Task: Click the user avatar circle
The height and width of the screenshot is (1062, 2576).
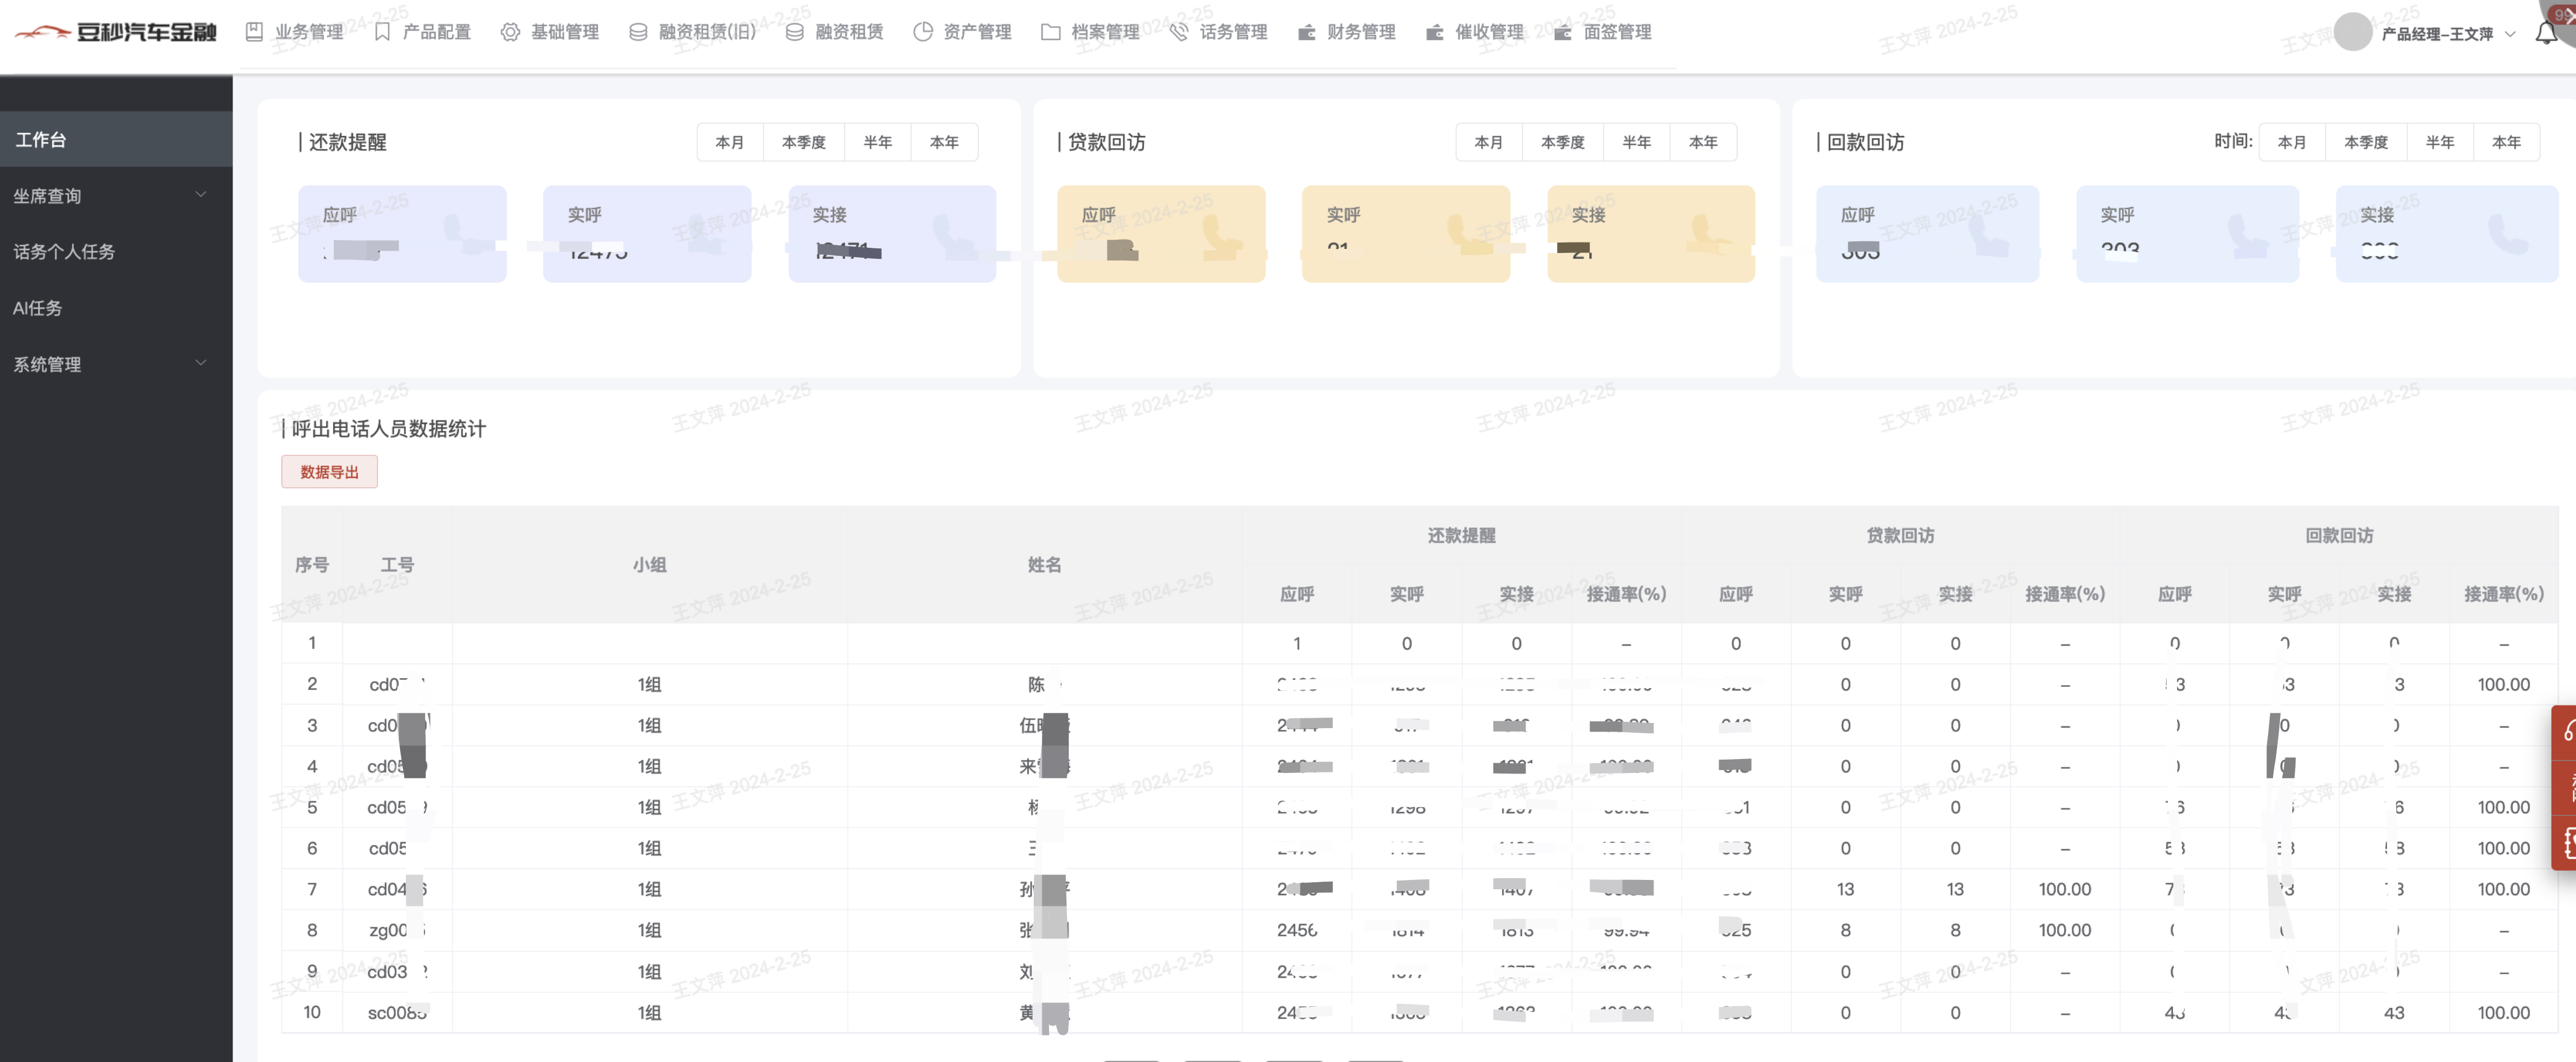Action: tap(2352, 32)
